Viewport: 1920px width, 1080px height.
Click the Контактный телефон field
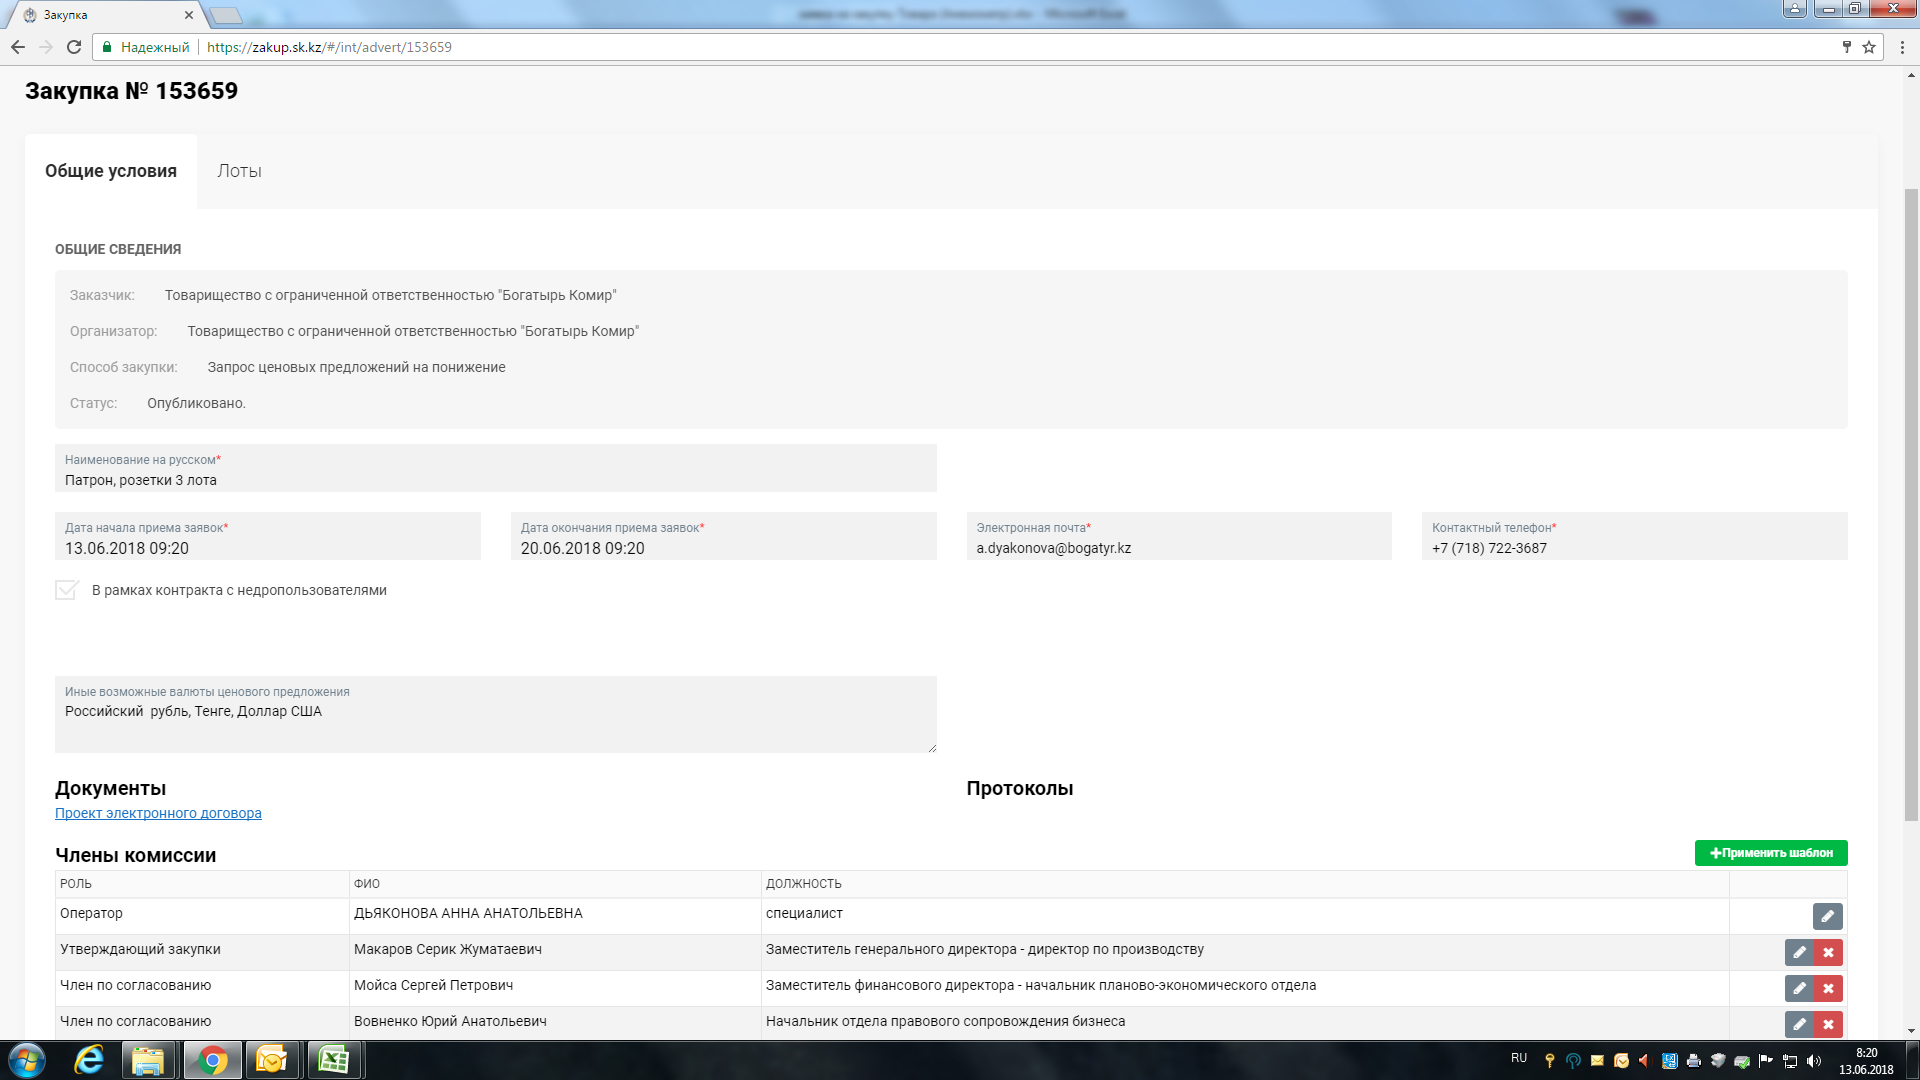[x=1635, y=536]
